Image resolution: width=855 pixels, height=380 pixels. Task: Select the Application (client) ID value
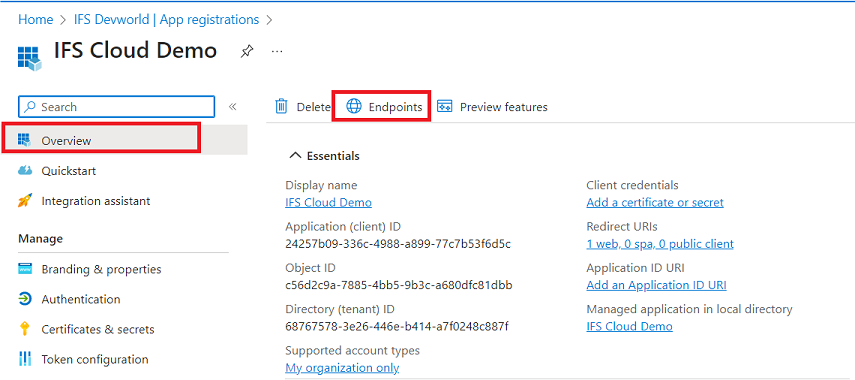tap(398, 243)
